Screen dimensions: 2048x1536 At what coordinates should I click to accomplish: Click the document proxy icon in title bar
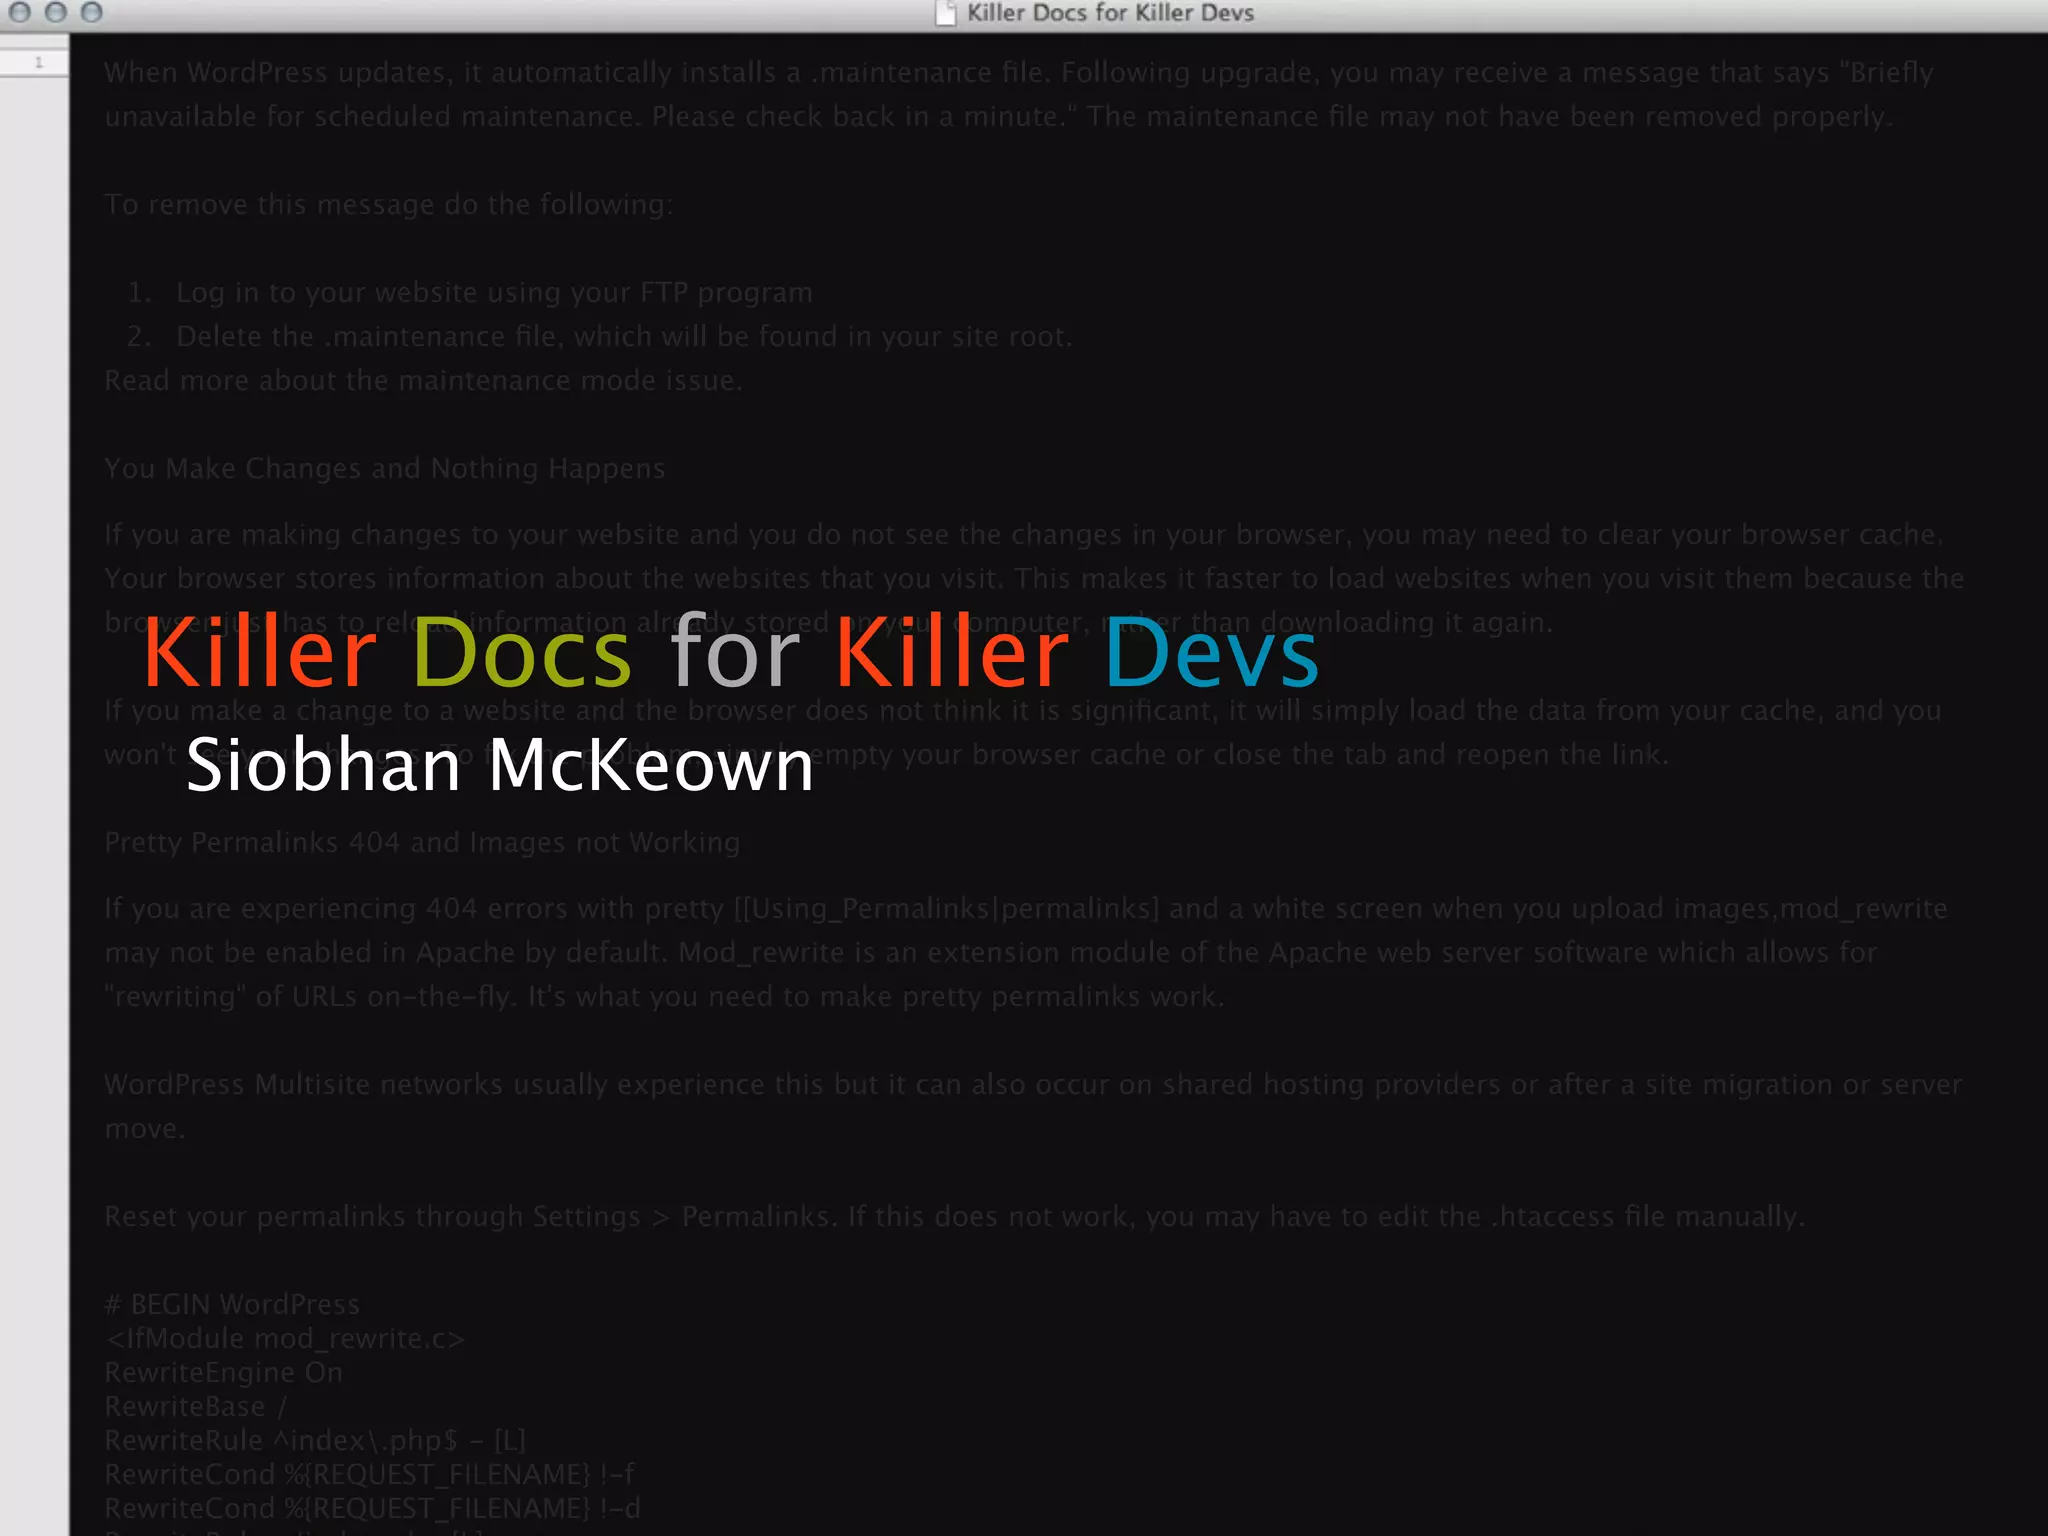[945, 13]
